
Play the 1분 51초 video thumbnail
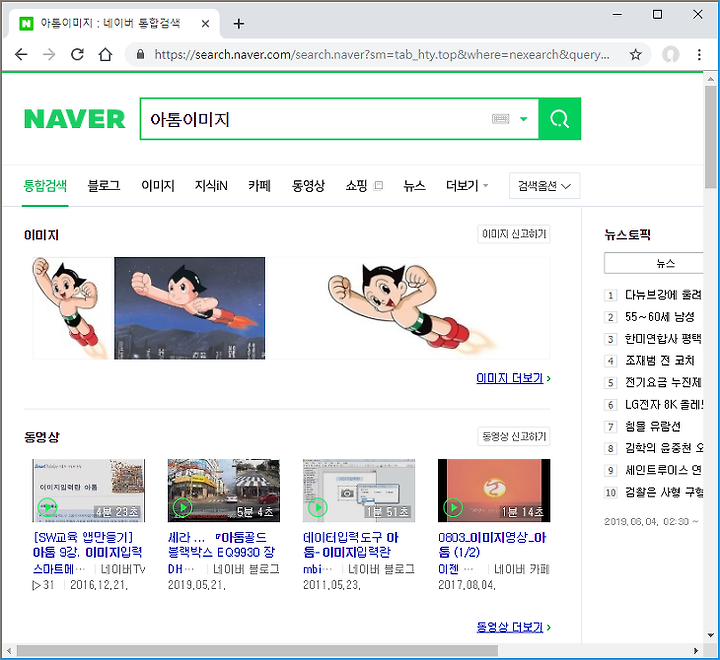pos(359,491)
